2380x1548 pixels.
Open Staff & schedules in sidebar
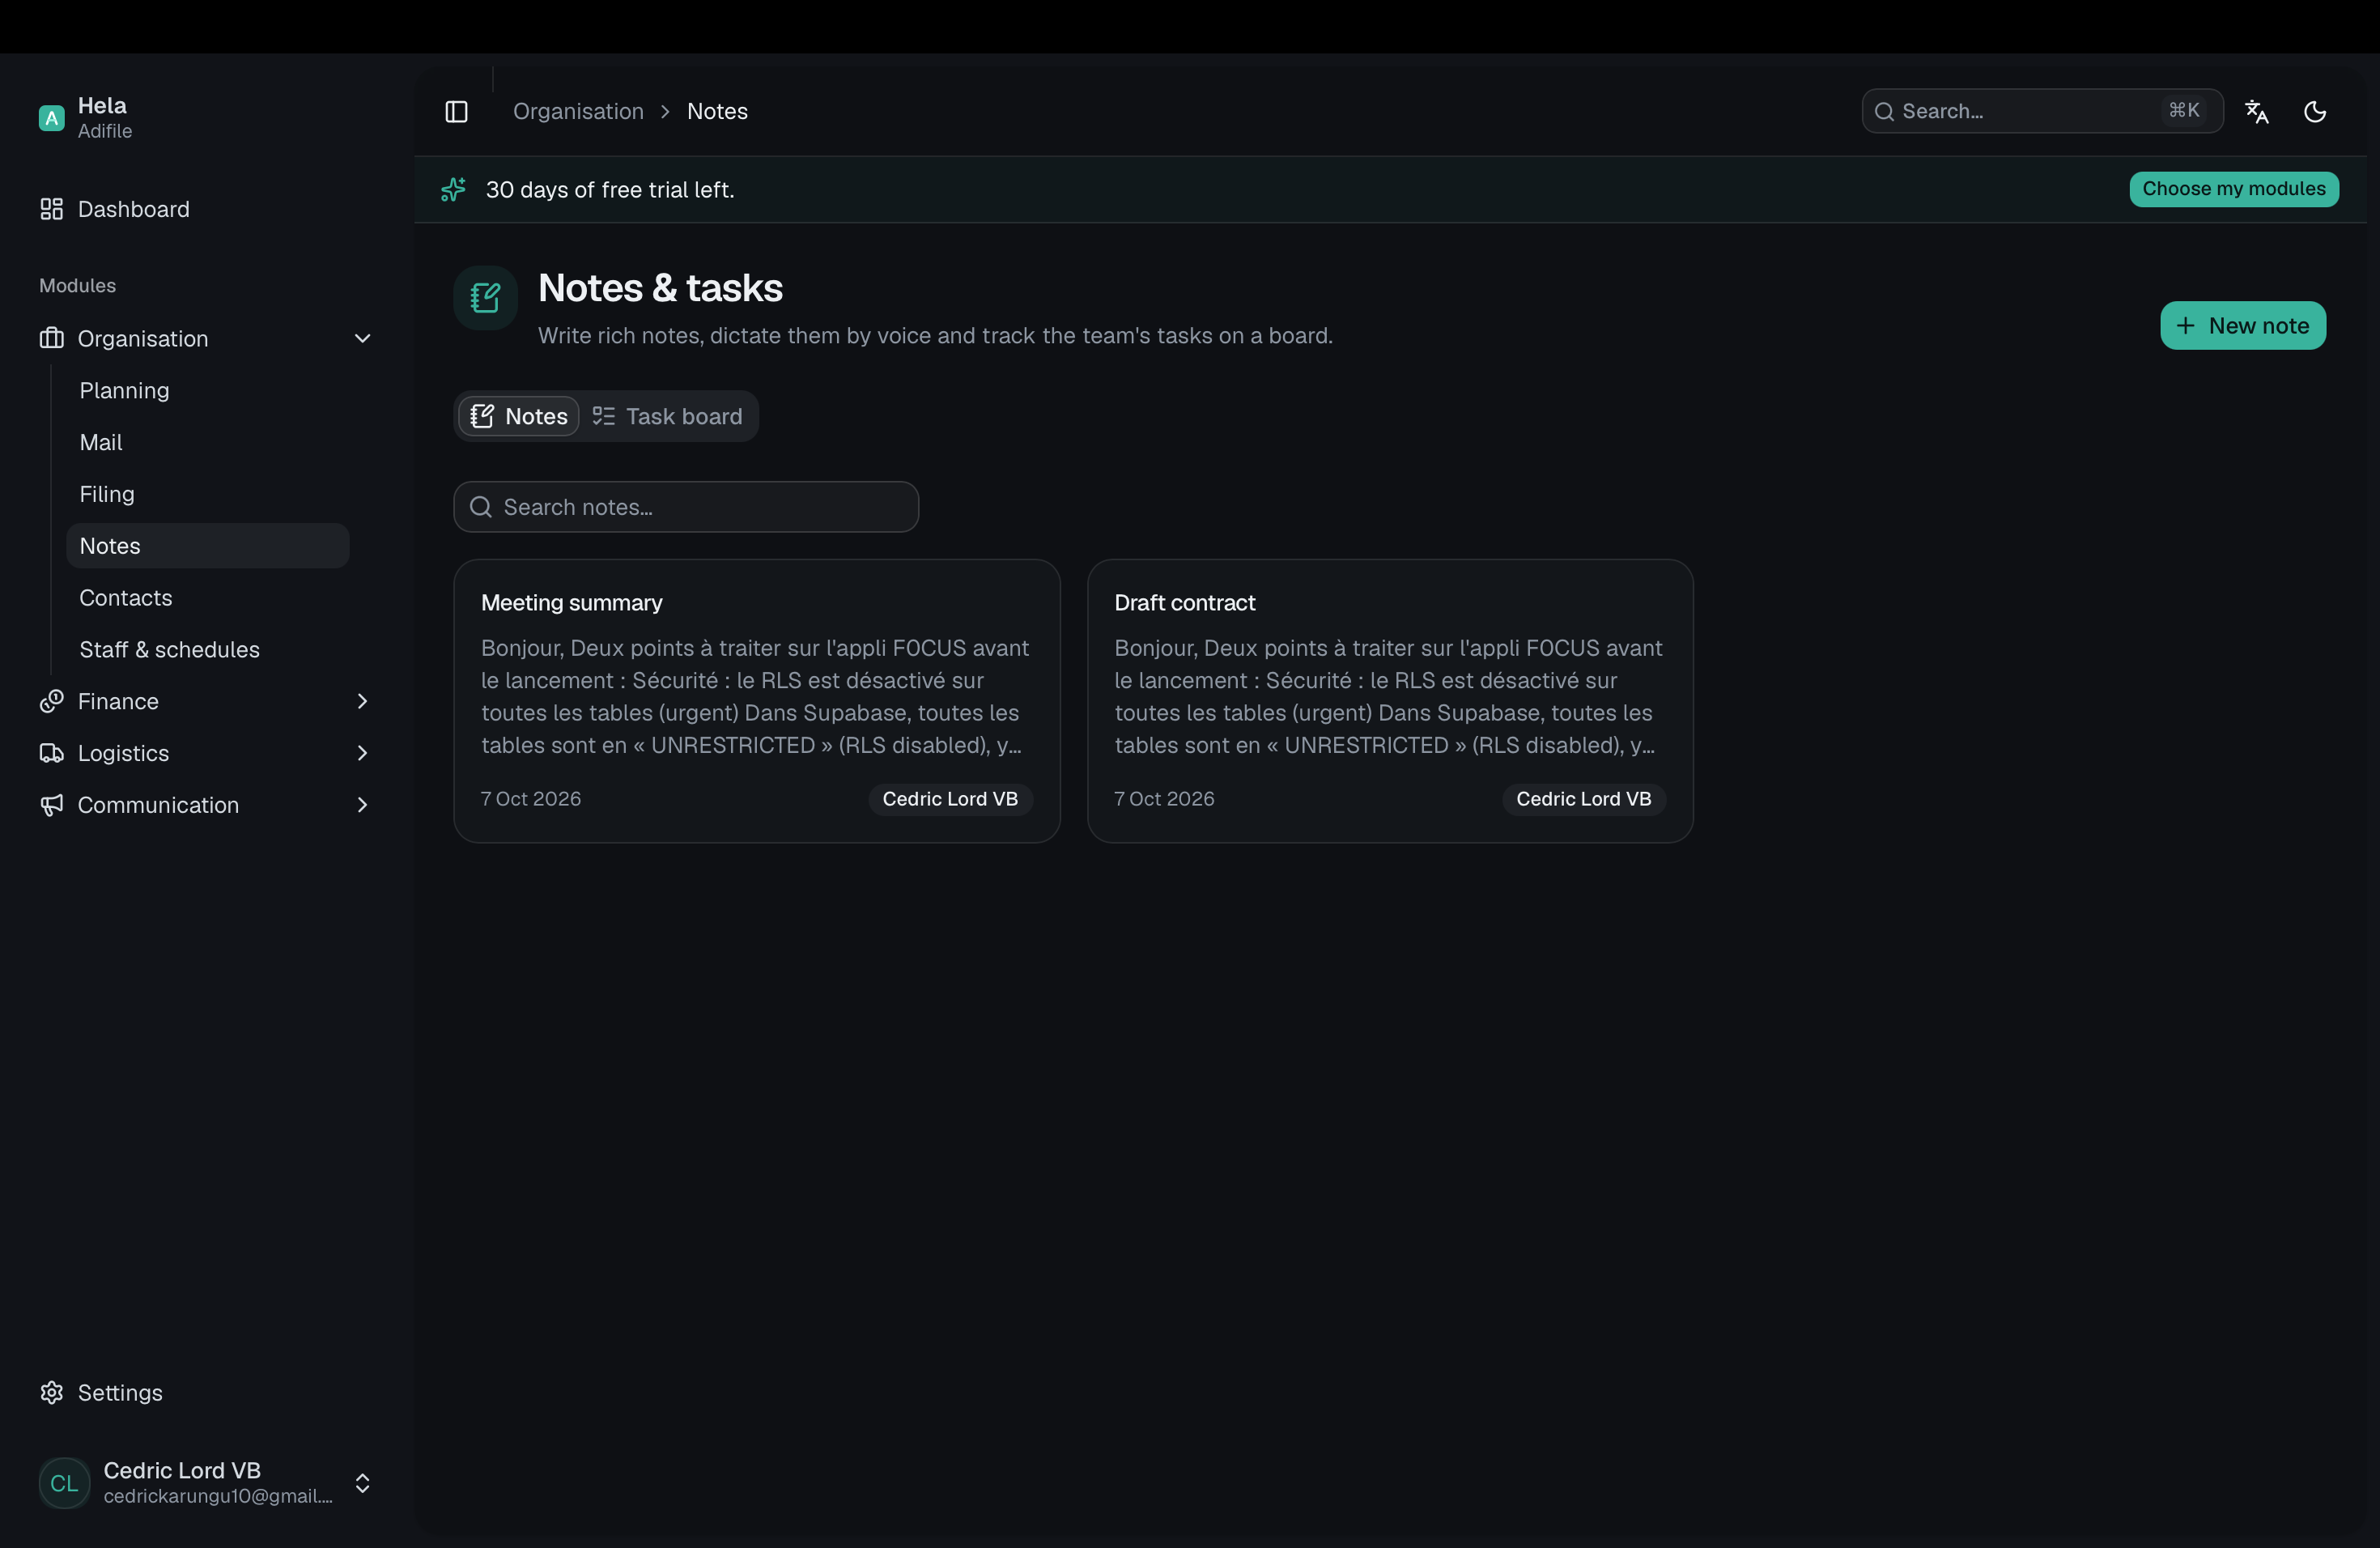coord(207,650)
